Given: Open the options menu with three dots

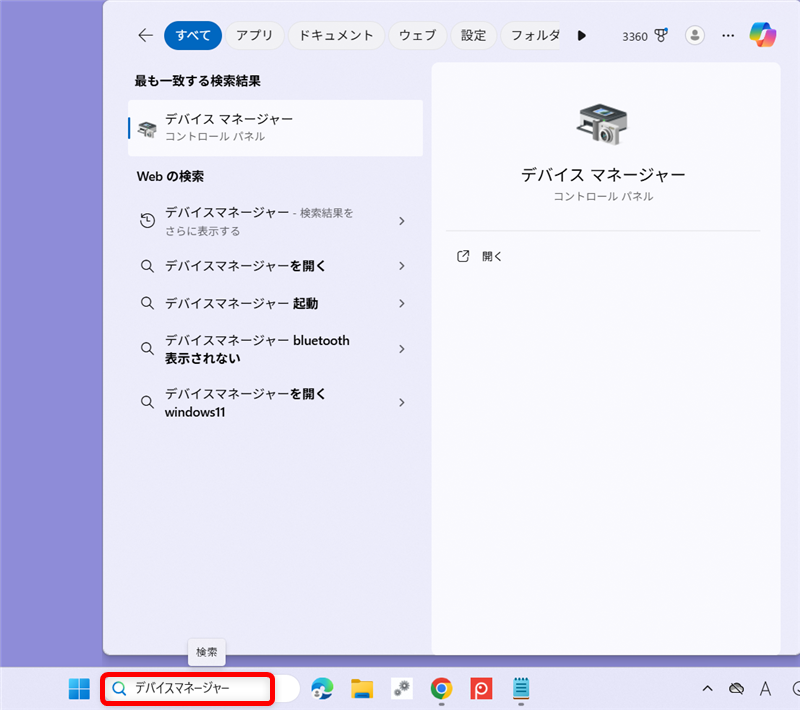Looking at the screenshot, I should (728, 36).
